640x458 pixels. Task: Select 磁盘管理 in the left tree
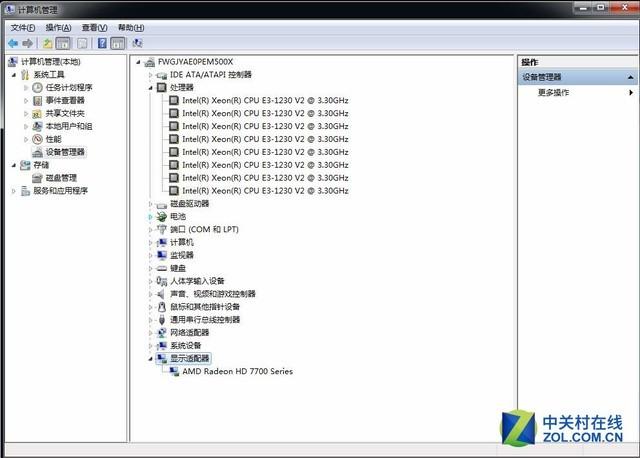(x=60, y=178)
